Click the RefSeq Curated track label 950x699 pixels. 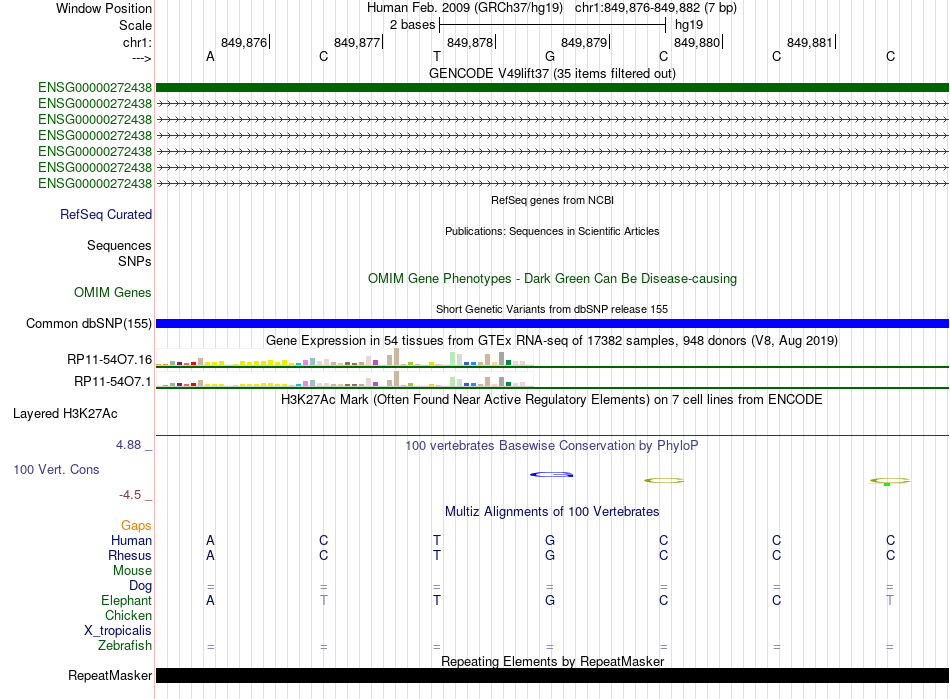[106, 214]
